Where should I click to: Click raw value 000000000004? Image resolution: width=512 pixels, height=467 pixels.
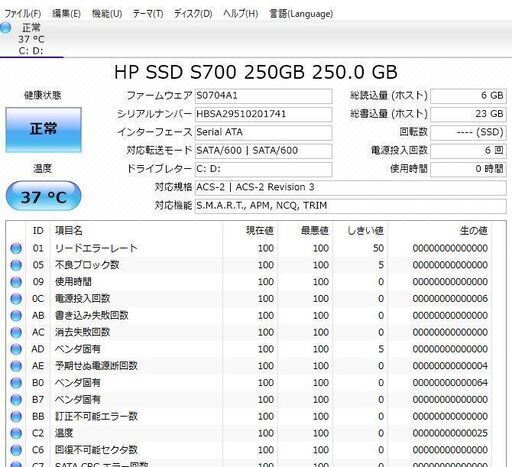tap(450, 366)
